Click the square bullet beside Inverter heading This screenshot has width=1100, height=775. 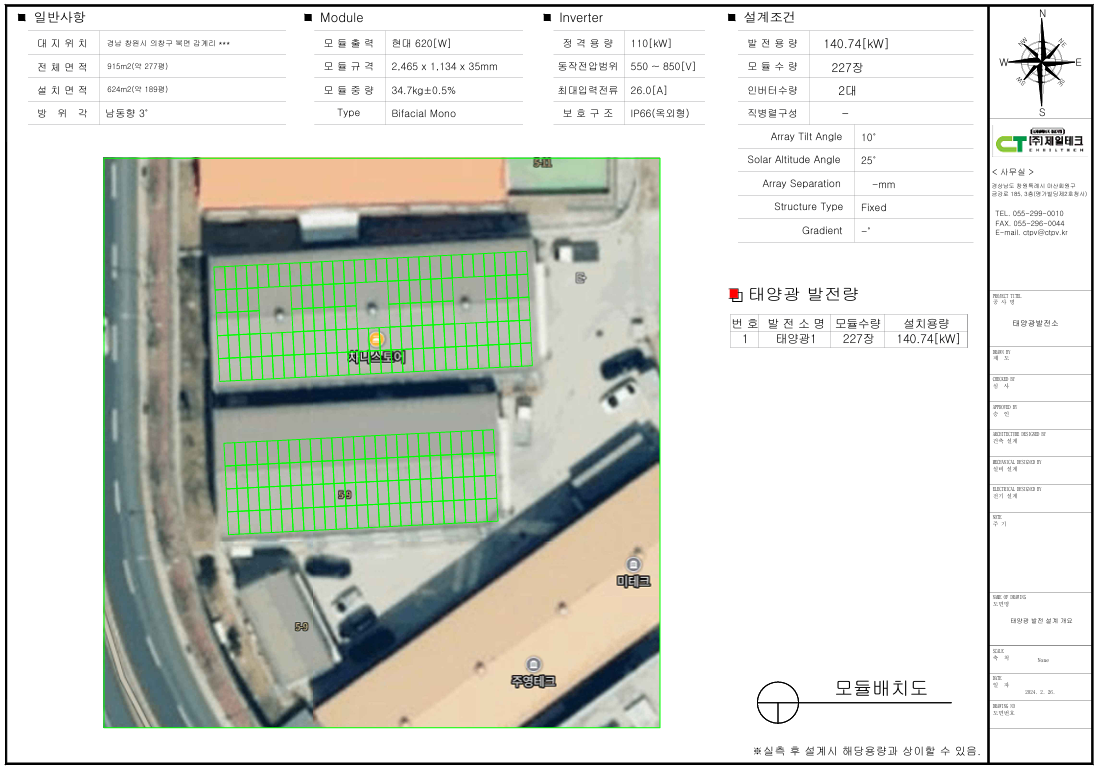point(547,18)
